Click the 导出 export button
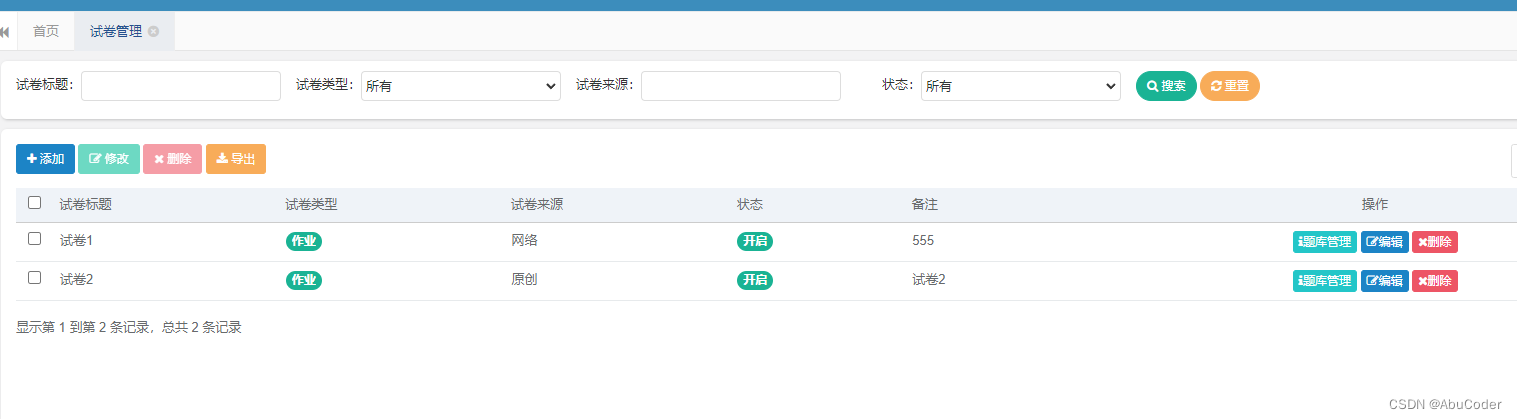 (x=236, y=159)
